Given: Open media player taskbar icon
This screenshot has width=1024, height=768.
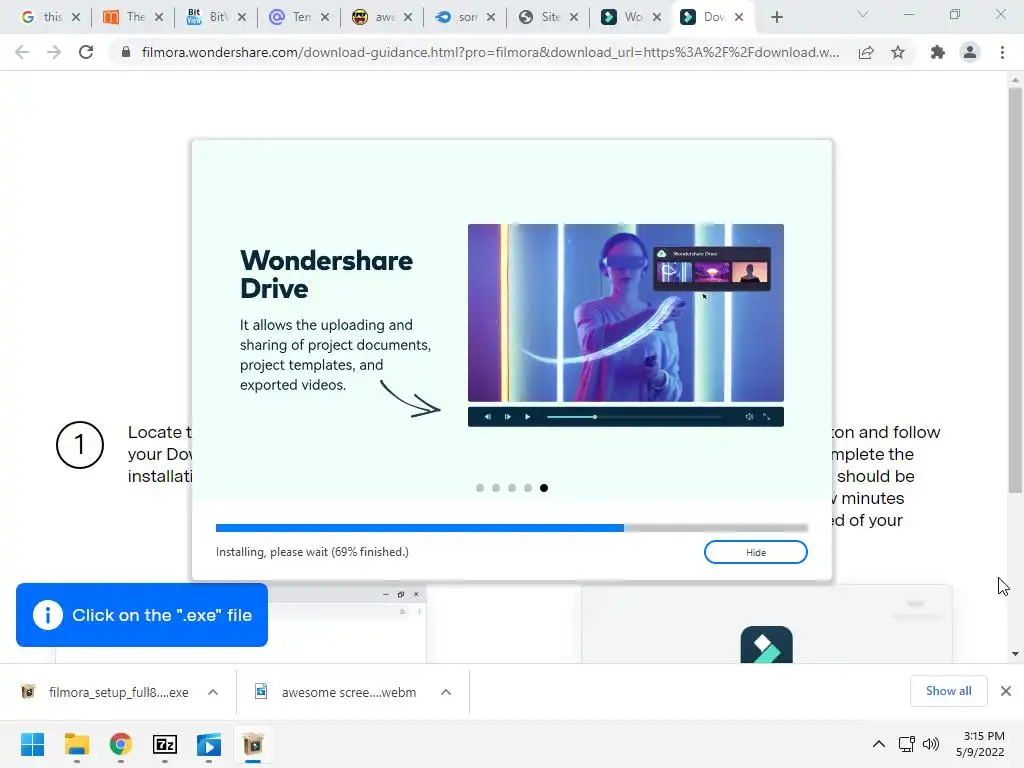Looking at the screenshot, I should coord(209,744).
